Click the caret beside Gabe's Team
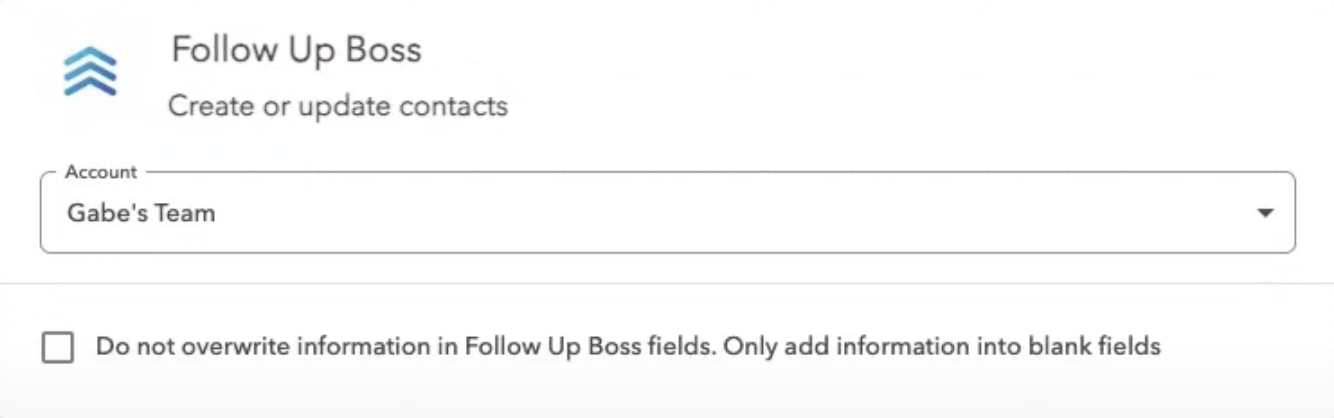Viewport: 1334px width, 418px height. tap(1265, 213)
